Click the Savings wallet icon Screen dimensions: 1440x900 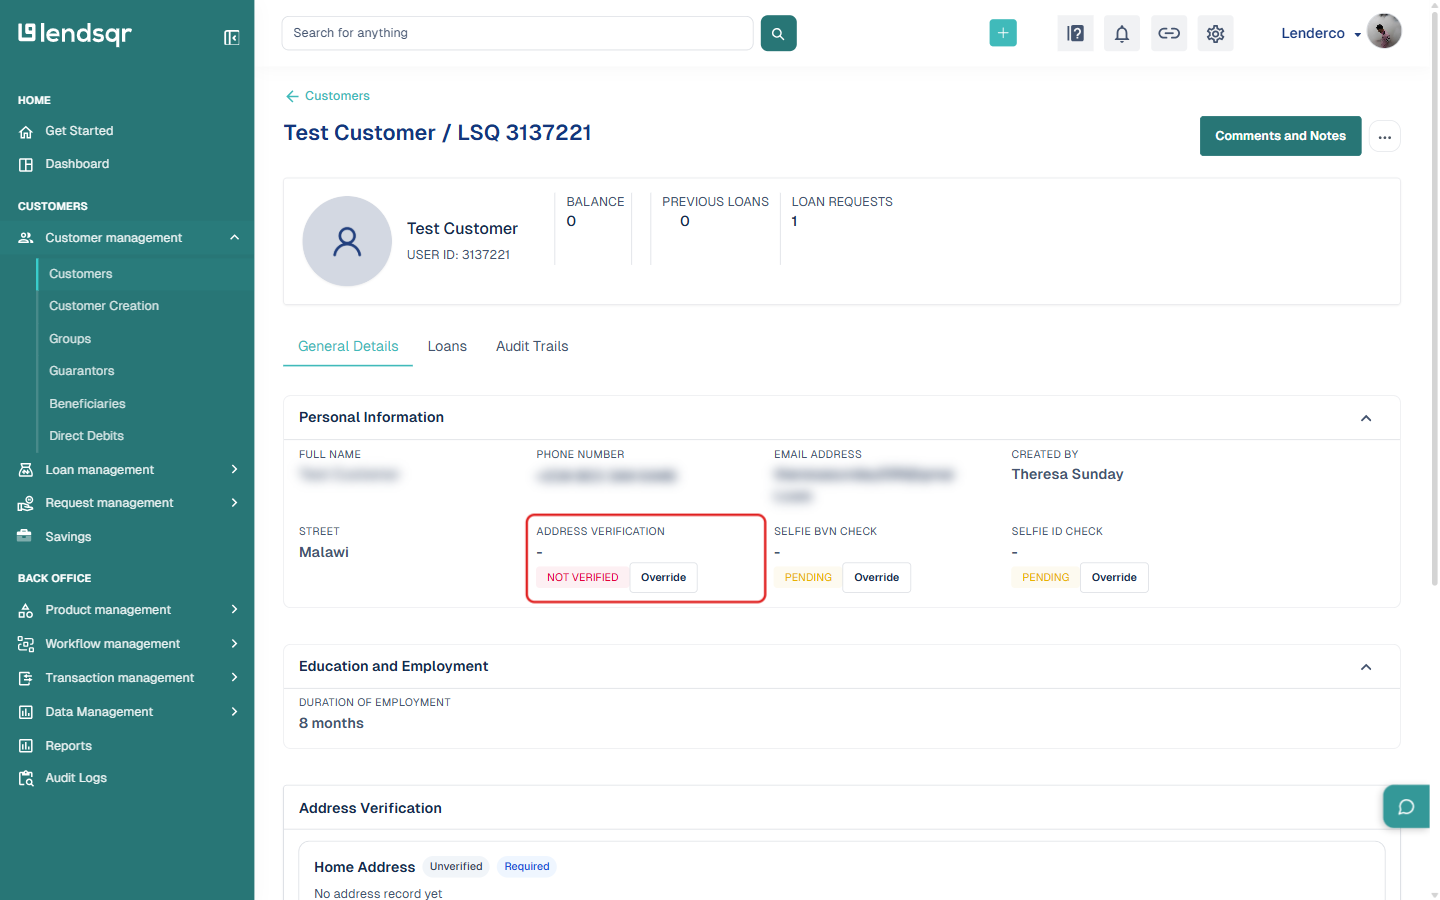tap(25, 536)
